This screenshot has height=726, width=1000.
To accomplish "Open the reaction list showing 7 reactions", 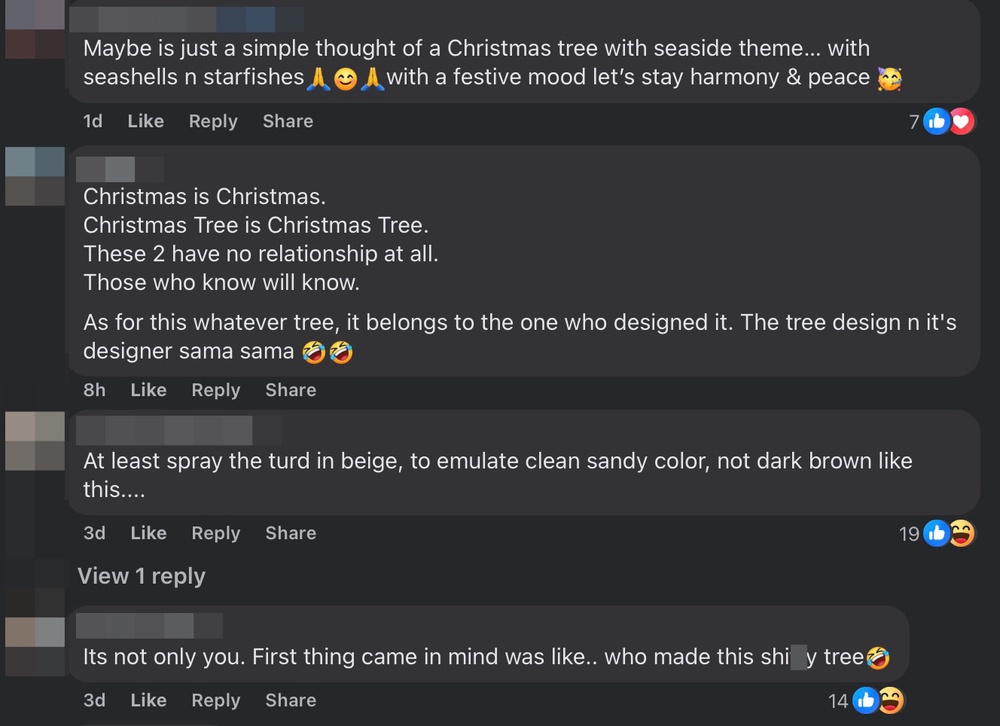I will [x=913, y=121].
